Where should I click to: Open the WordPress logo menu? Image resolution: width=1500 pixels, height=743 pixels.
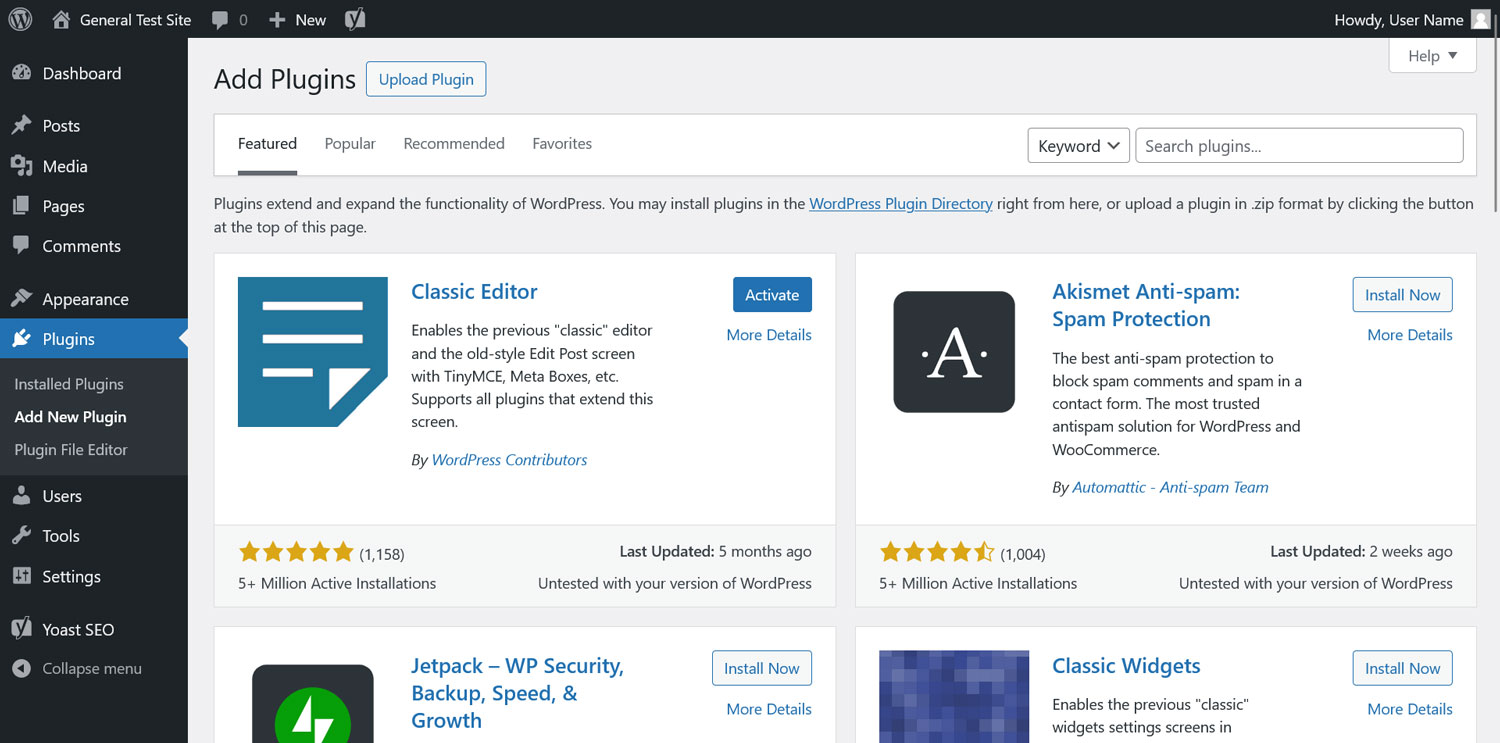20,18
